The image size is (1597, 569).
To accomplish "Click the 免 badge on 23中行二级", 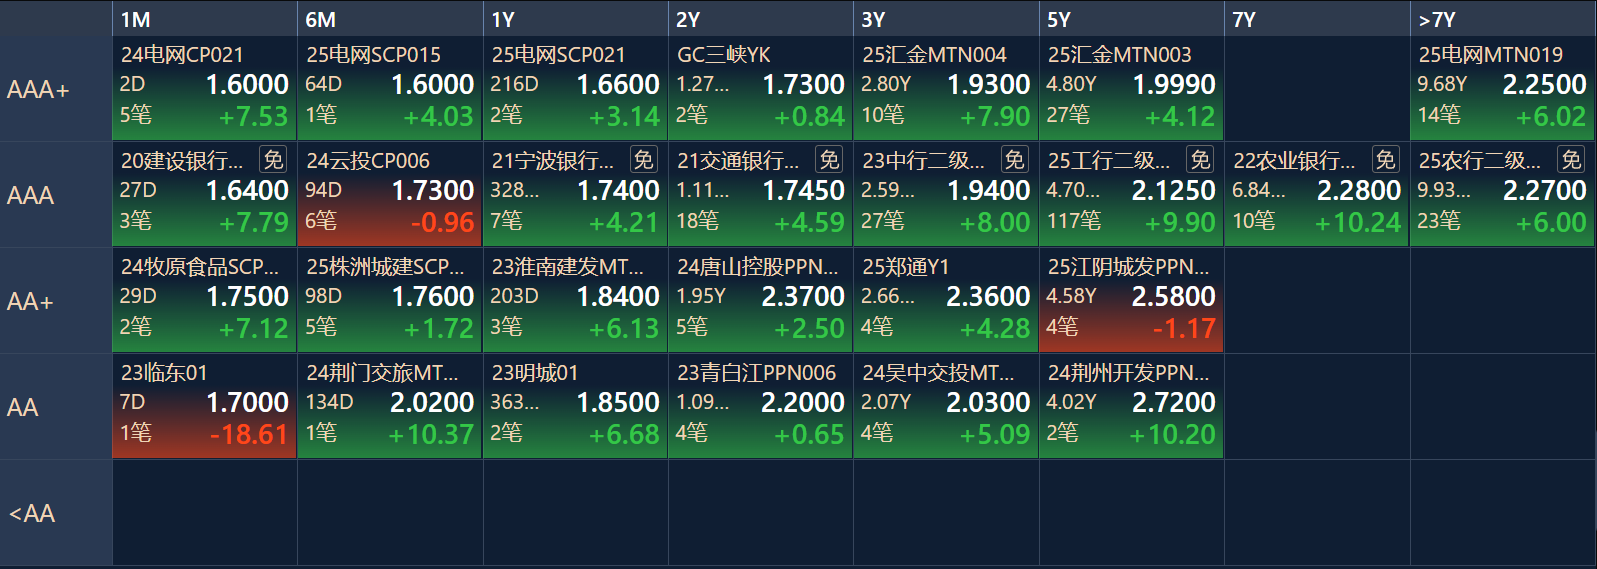I will point(1015,160).
